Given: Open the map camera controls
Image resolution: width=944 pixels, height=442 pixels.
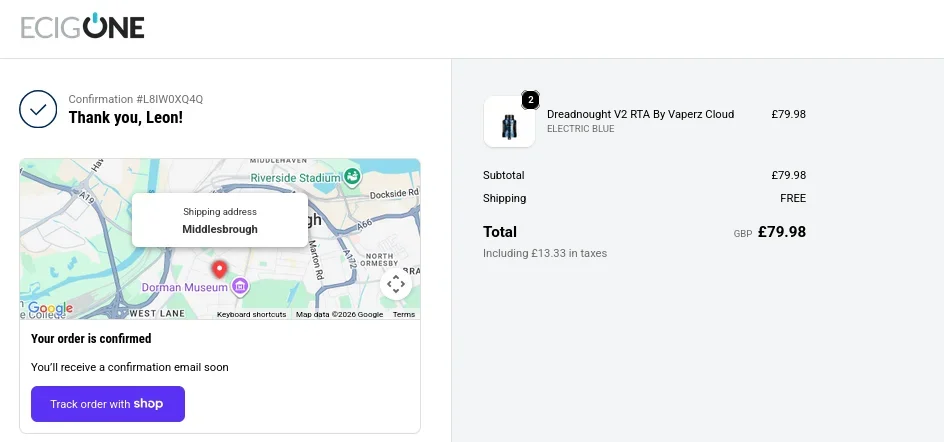Looking at the screenshot, I should tap(396, 284).
